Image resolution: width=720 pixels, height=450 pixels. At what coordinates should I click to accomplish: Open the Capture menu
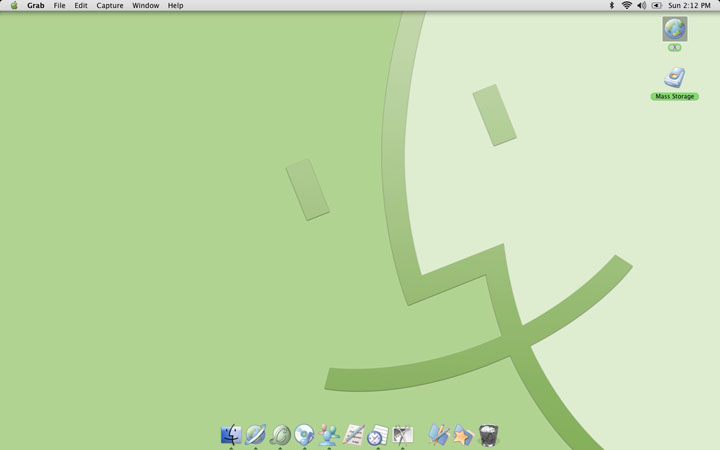pyautogui.click(x=110, y=6)
